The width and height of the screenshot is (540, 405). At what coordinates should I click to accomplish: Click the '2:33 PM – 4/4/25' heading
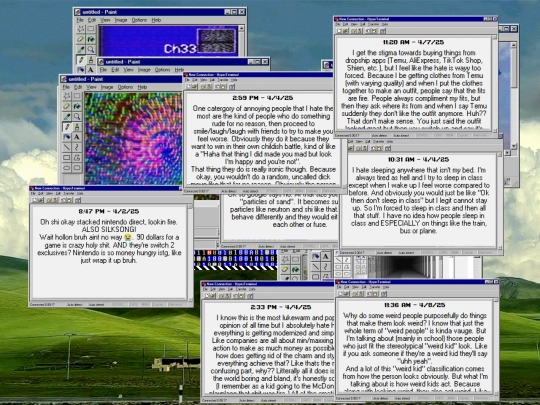pos(281,307)
